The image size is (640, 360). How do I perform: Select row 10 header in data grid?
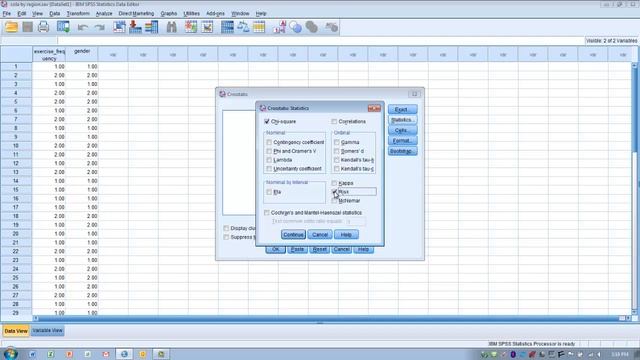tap(16, 146)
